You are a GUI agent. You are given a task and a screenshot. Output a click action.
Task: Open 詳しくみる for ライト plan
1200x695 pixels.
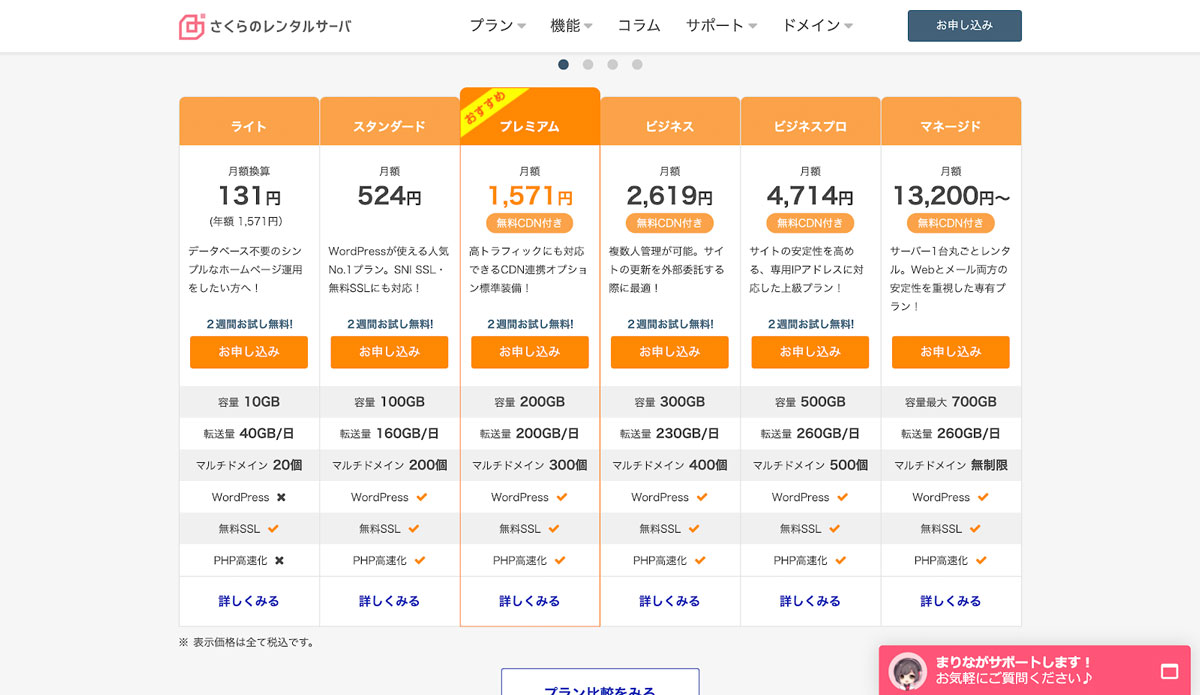249,601
